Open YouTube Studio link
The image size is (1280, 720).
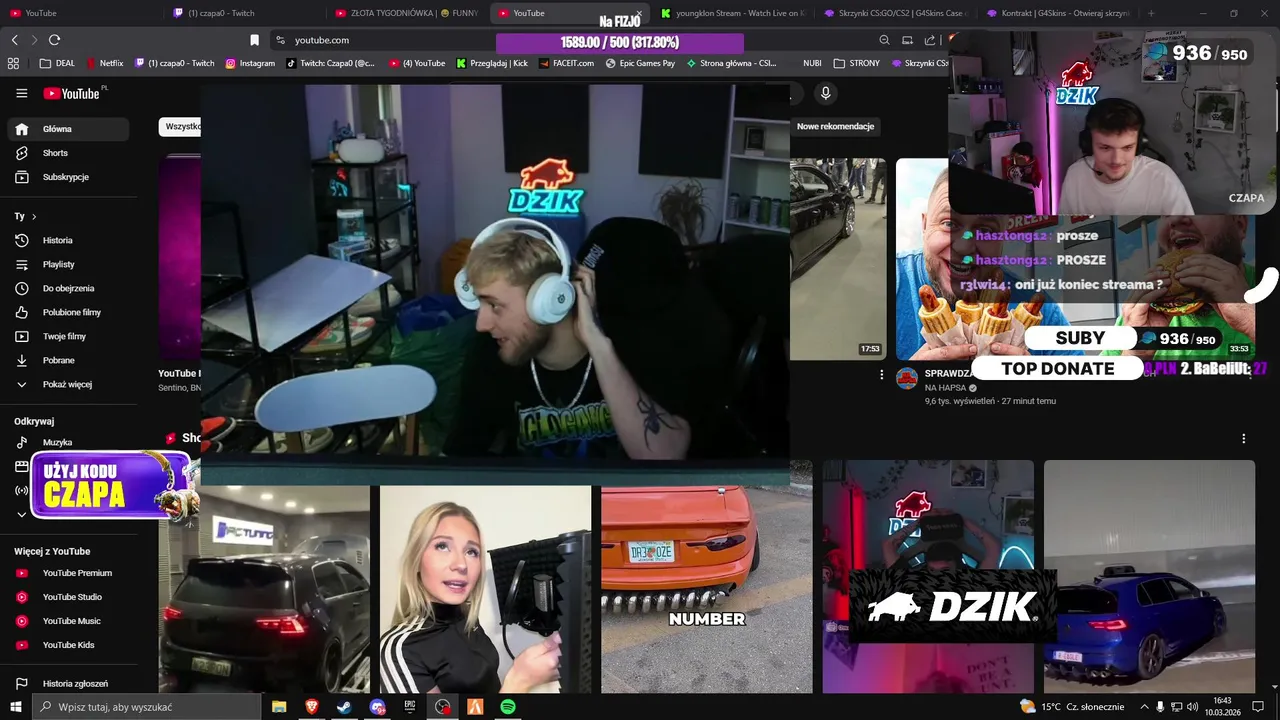tap(68, 597)
